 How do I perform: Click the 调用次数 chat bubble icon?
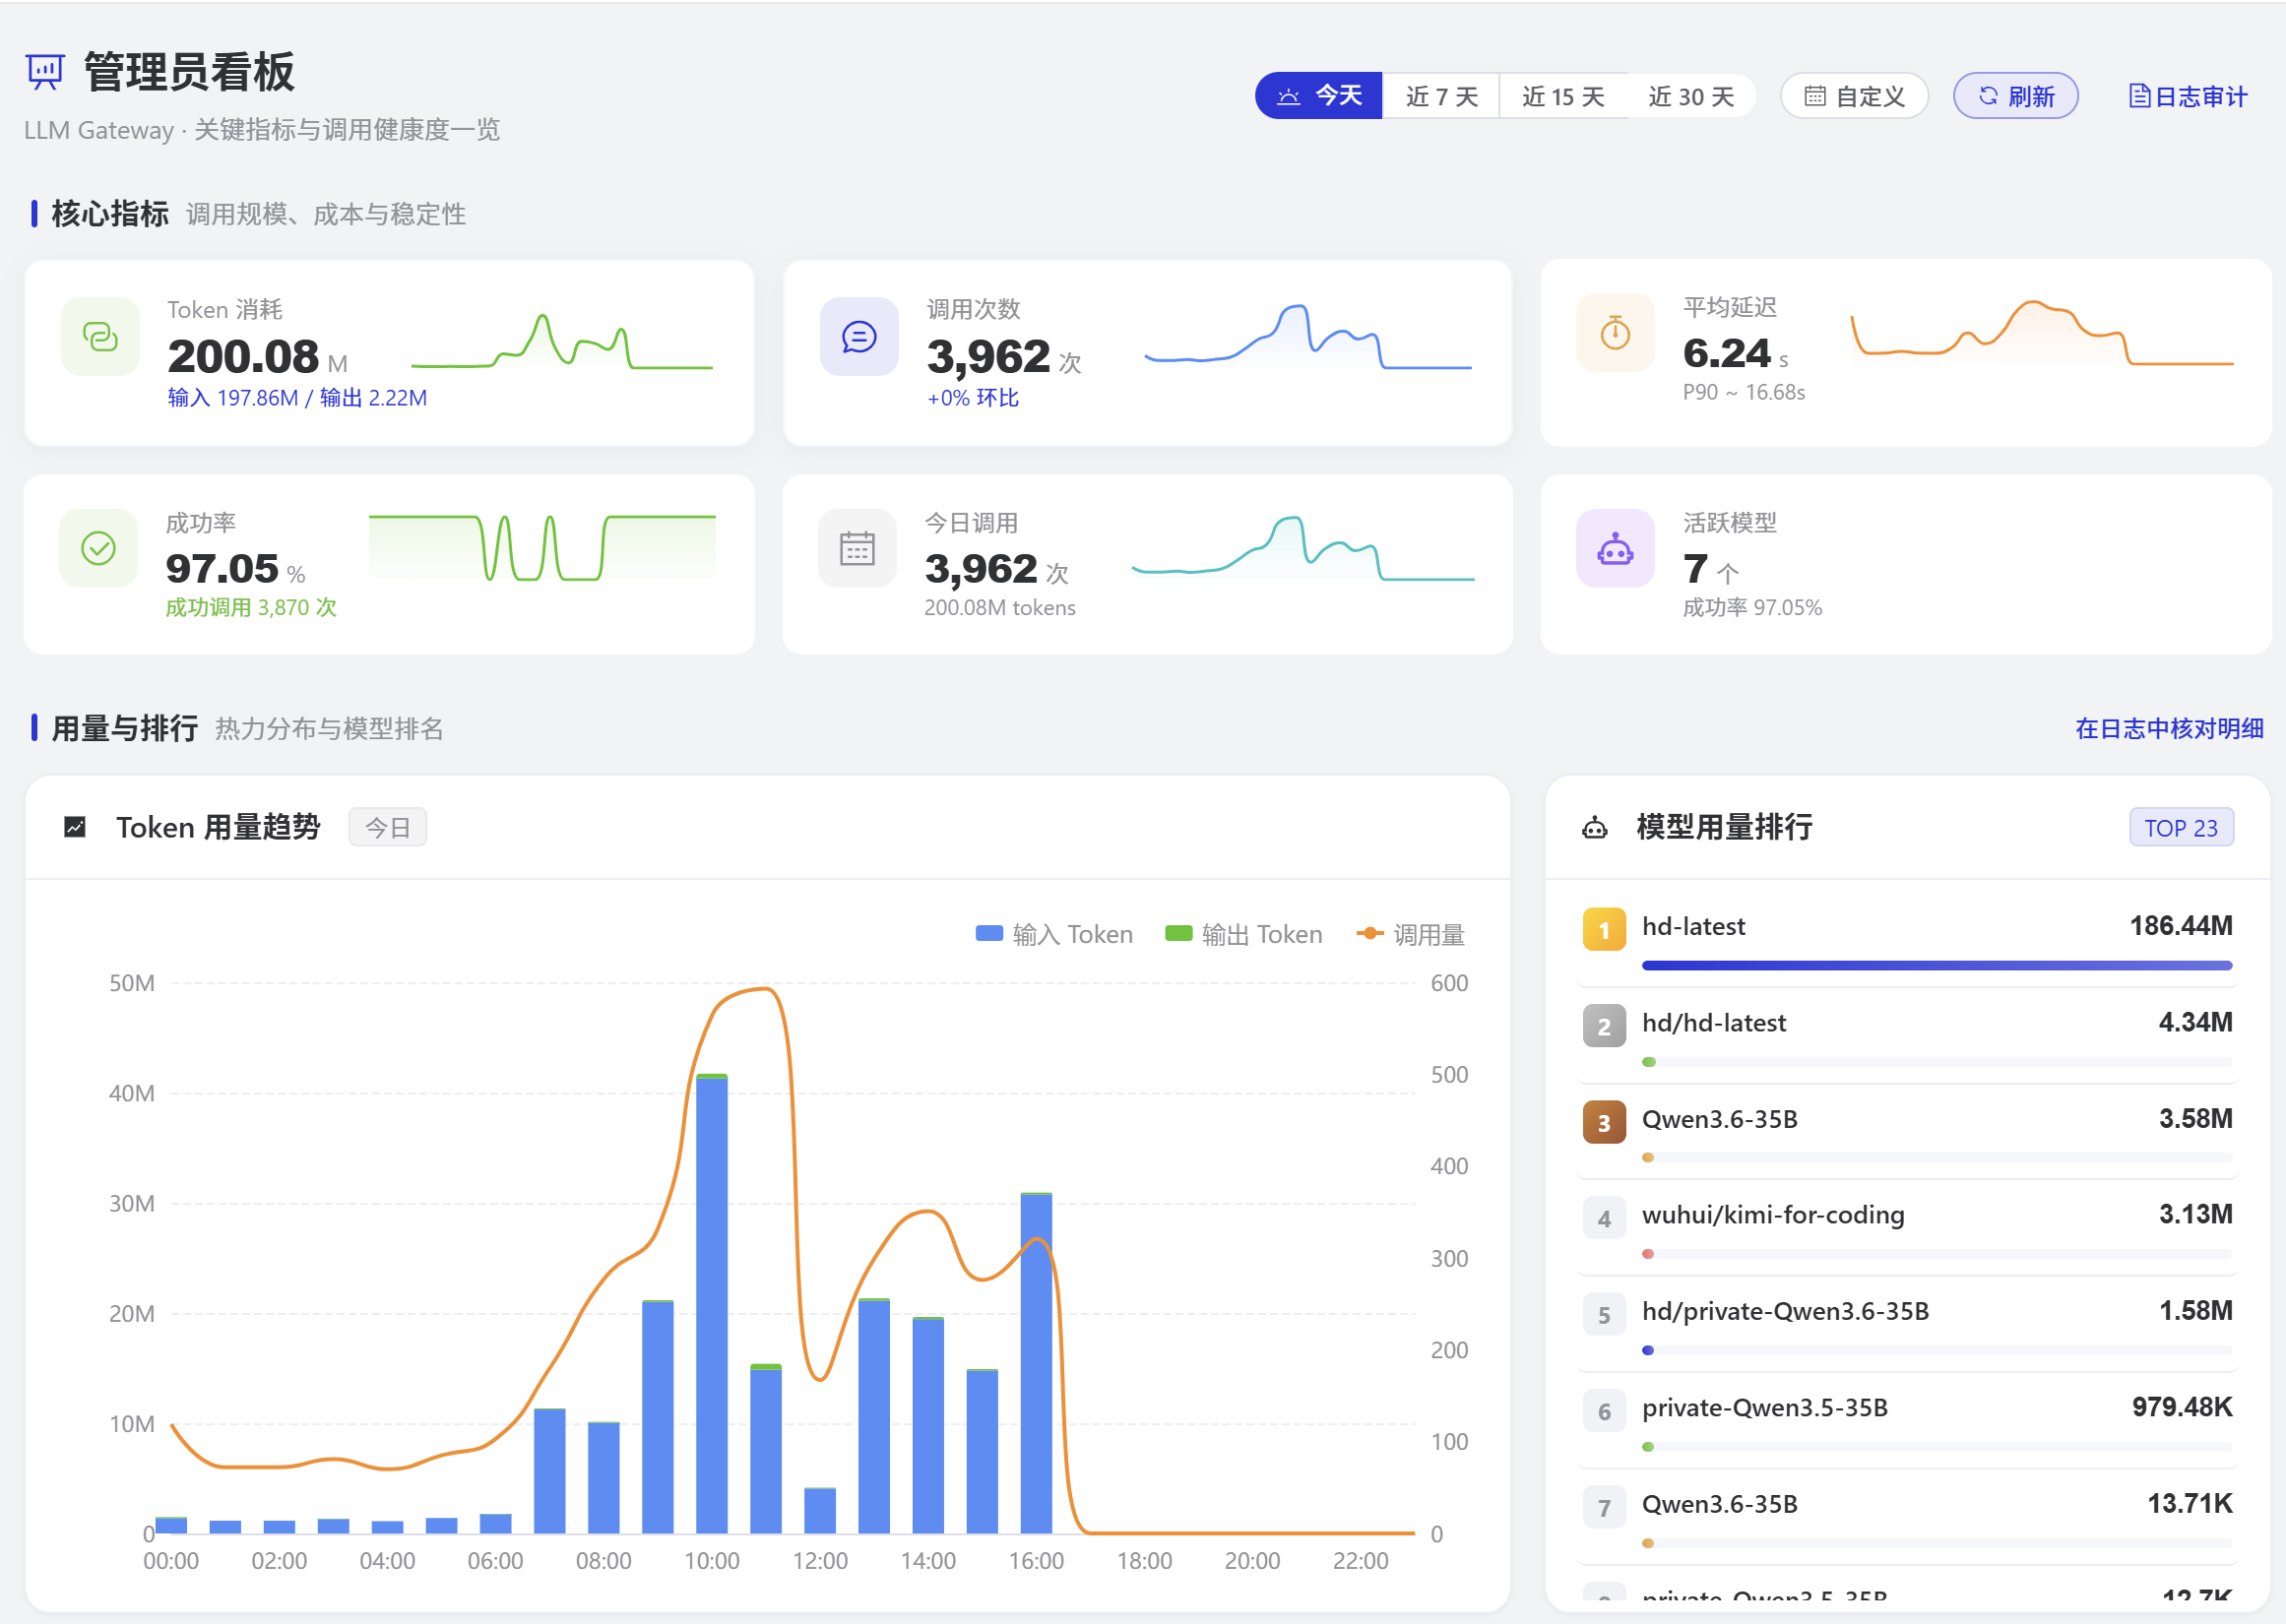click(x=859, y=337)
